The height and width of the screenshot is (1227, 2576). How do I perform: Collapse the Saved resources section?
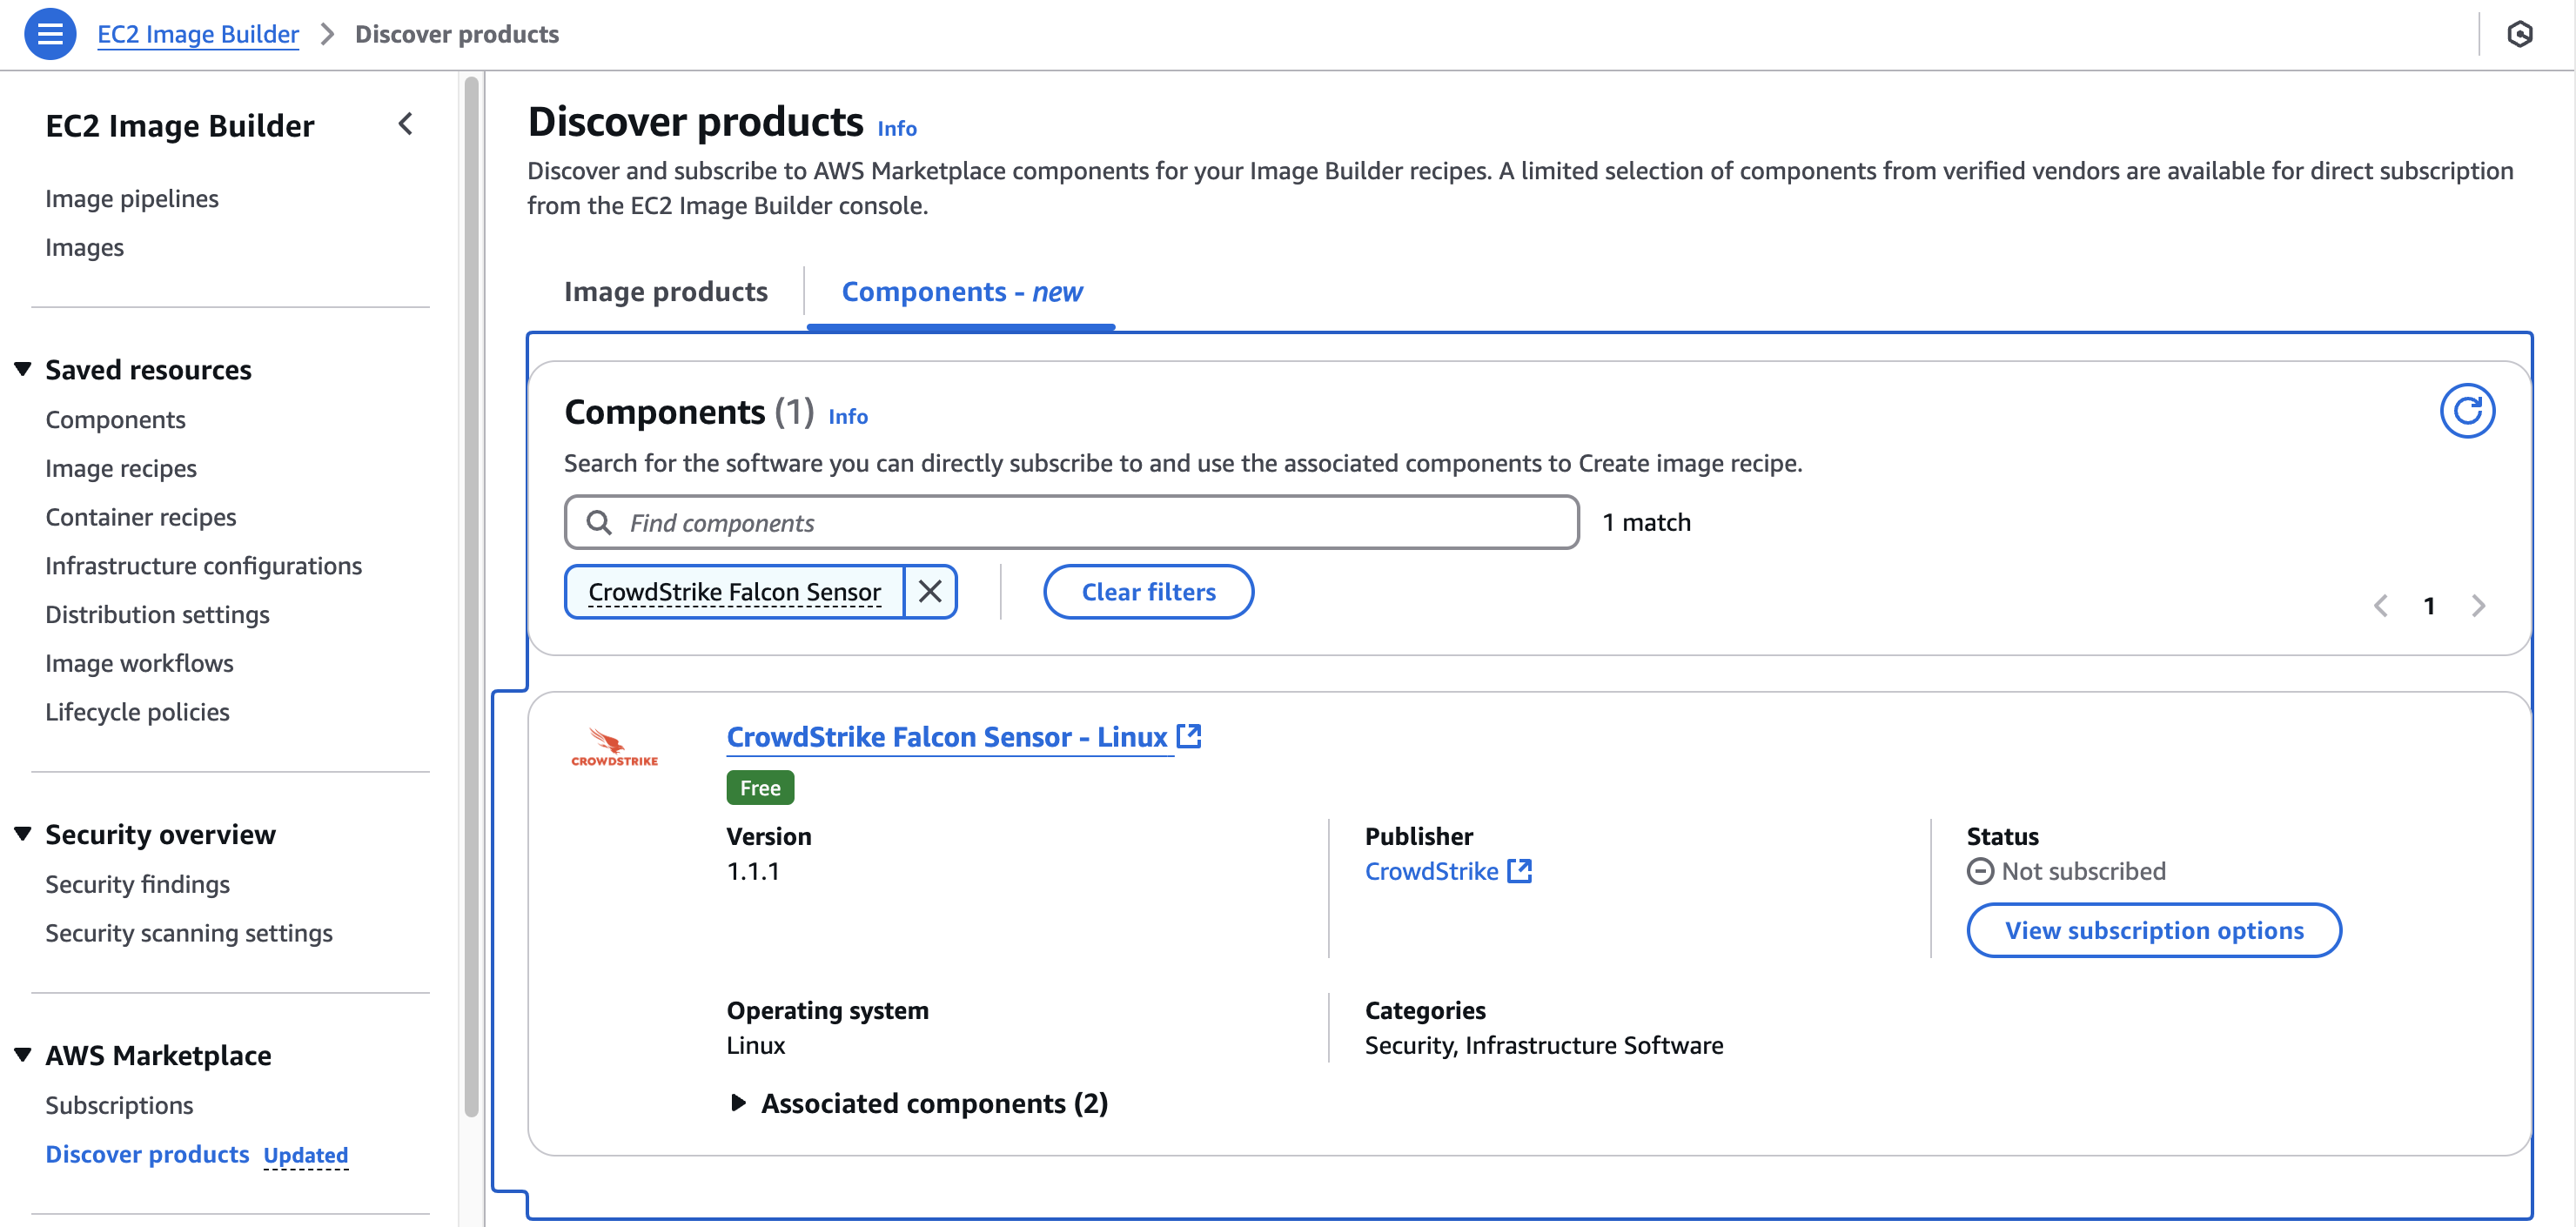pos(23,369)
